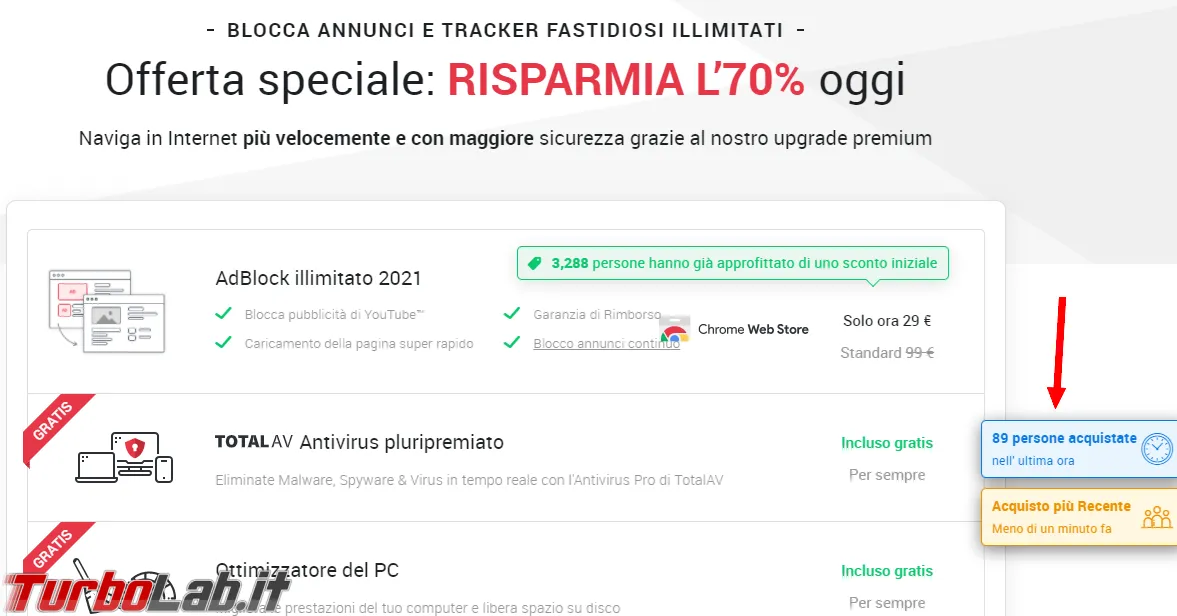This screenshot has width=1177, height=616.
Task: Click the Acquisto più Recente notification
Action: point(1079,517)
